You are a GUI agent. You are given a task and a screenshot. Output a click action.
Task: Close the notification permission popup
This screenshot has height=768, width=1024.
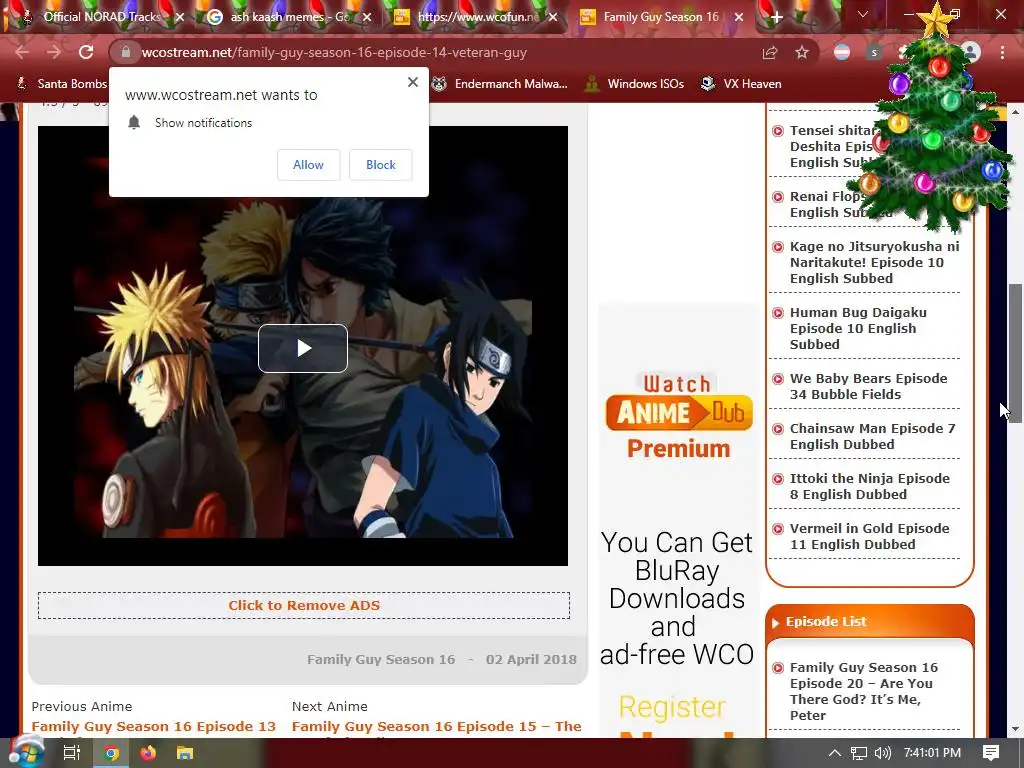click(413, 82)
